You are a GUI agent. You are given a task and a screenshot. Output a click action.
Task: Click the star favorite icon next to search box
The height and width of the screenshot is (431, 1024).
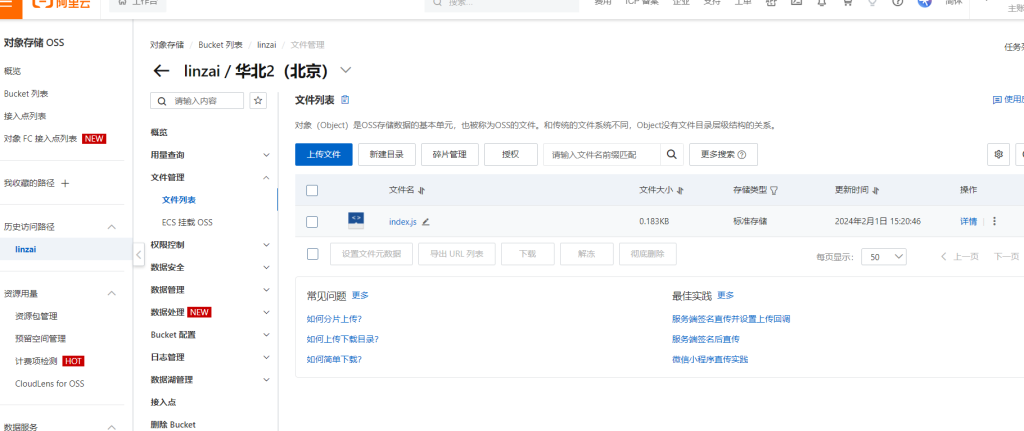(x=259, y=101)
